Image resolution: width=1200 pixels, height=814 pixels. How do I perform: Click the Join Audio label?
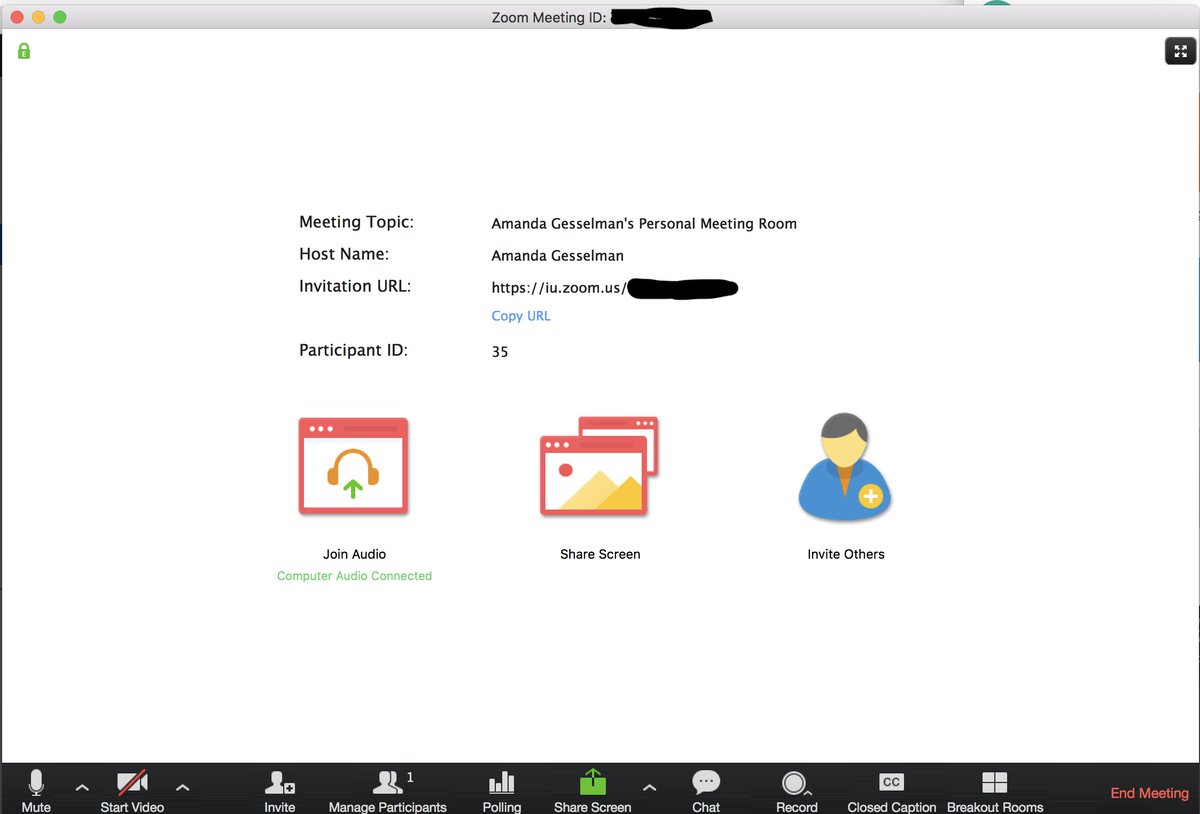pyautogui.click(x=354, y=554)
